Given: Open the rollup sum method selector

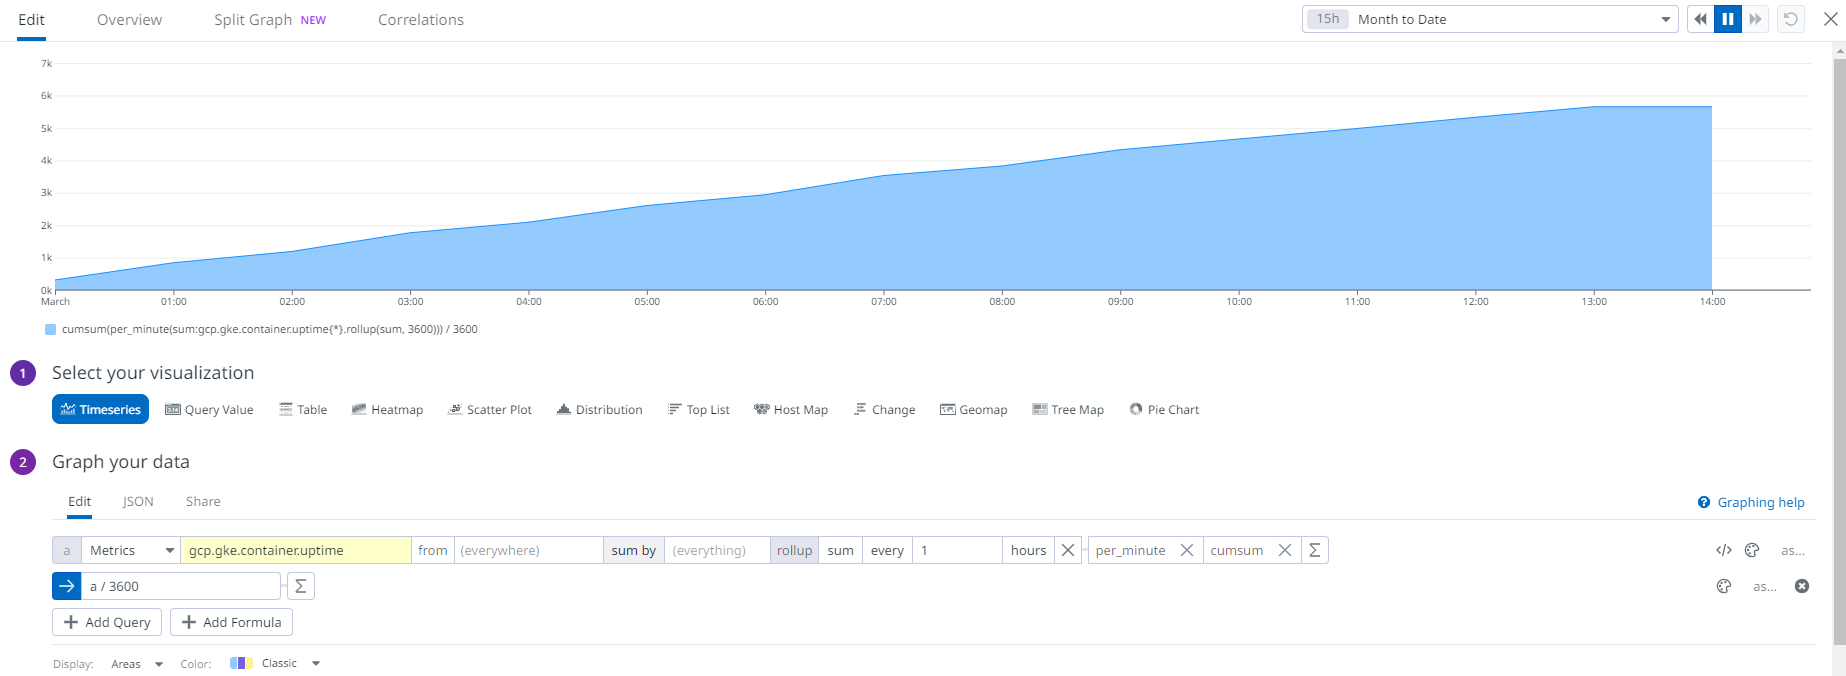Looking at the screenshot, I should (x=841, y=550).
